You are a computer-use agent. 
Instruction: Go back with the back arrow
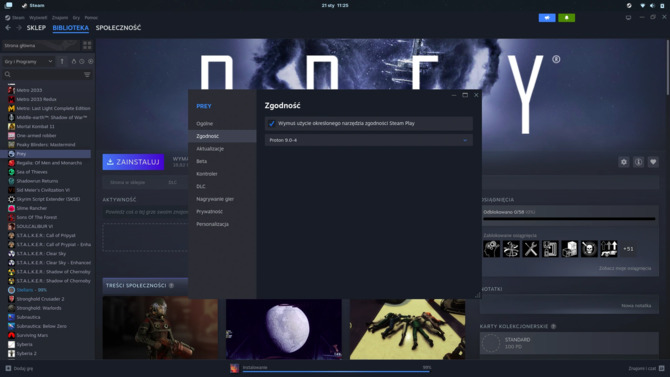tap(8, 28)
